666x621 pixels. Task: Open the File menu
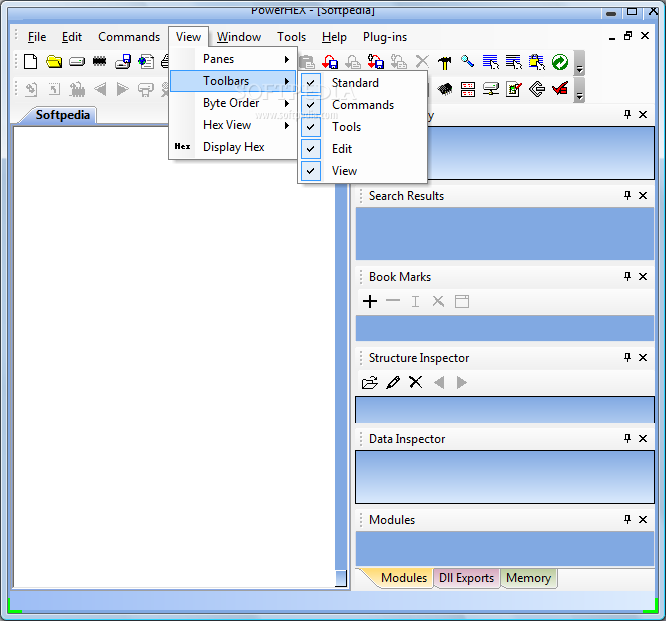tap(37, 37)
